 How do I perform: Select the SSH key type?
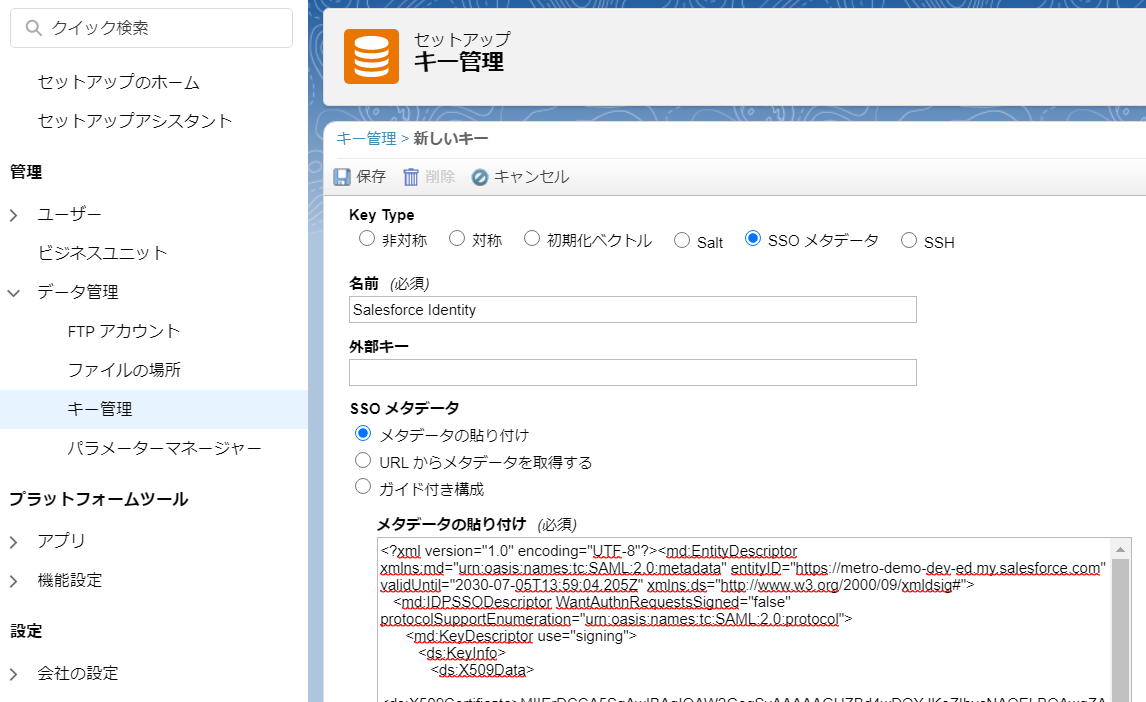909,240
